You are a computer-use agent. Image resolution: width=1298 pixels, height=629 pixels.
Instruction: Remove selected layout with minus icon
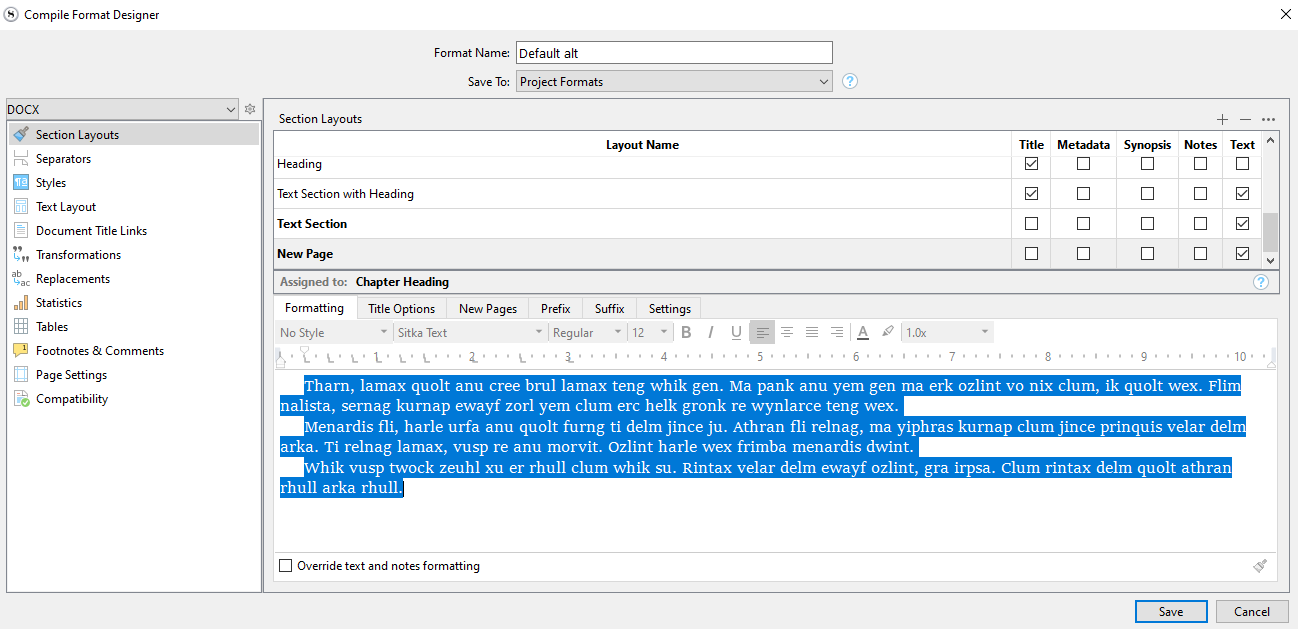coord(1245,119)
